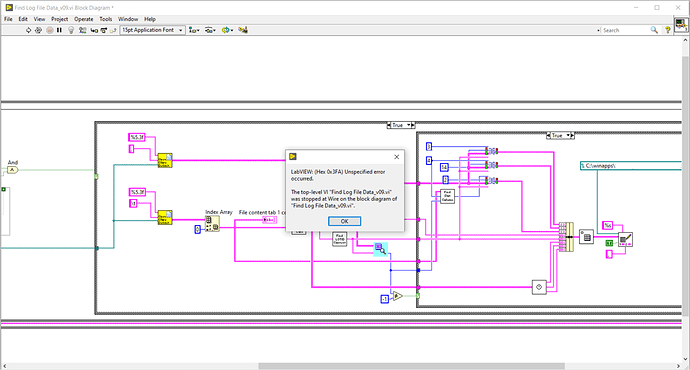
Task: Click OK in the LabVIEW error dialog
Action: [x=345, y=221]
